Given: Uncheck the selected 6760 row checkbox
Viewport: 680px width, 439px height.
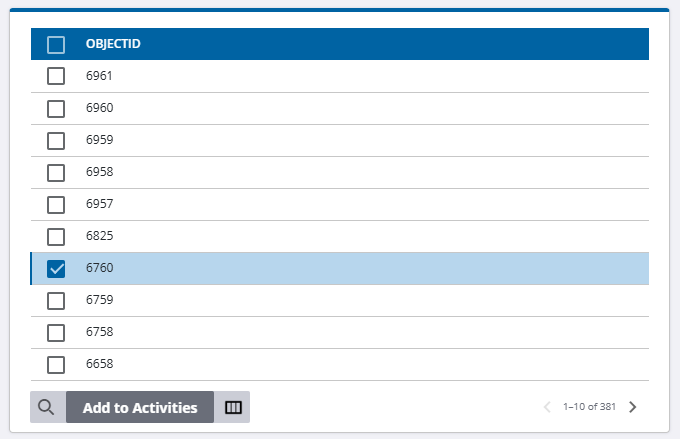Looking at the screenshot, I should point(56,268).
